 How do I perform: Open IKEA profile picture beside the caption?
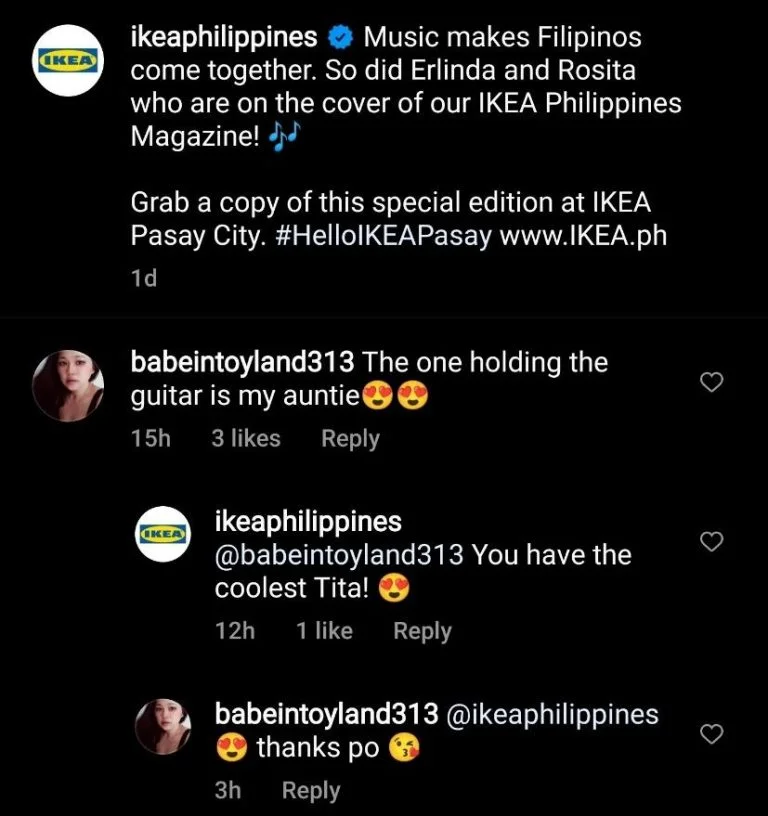click(x=68, y=60)
